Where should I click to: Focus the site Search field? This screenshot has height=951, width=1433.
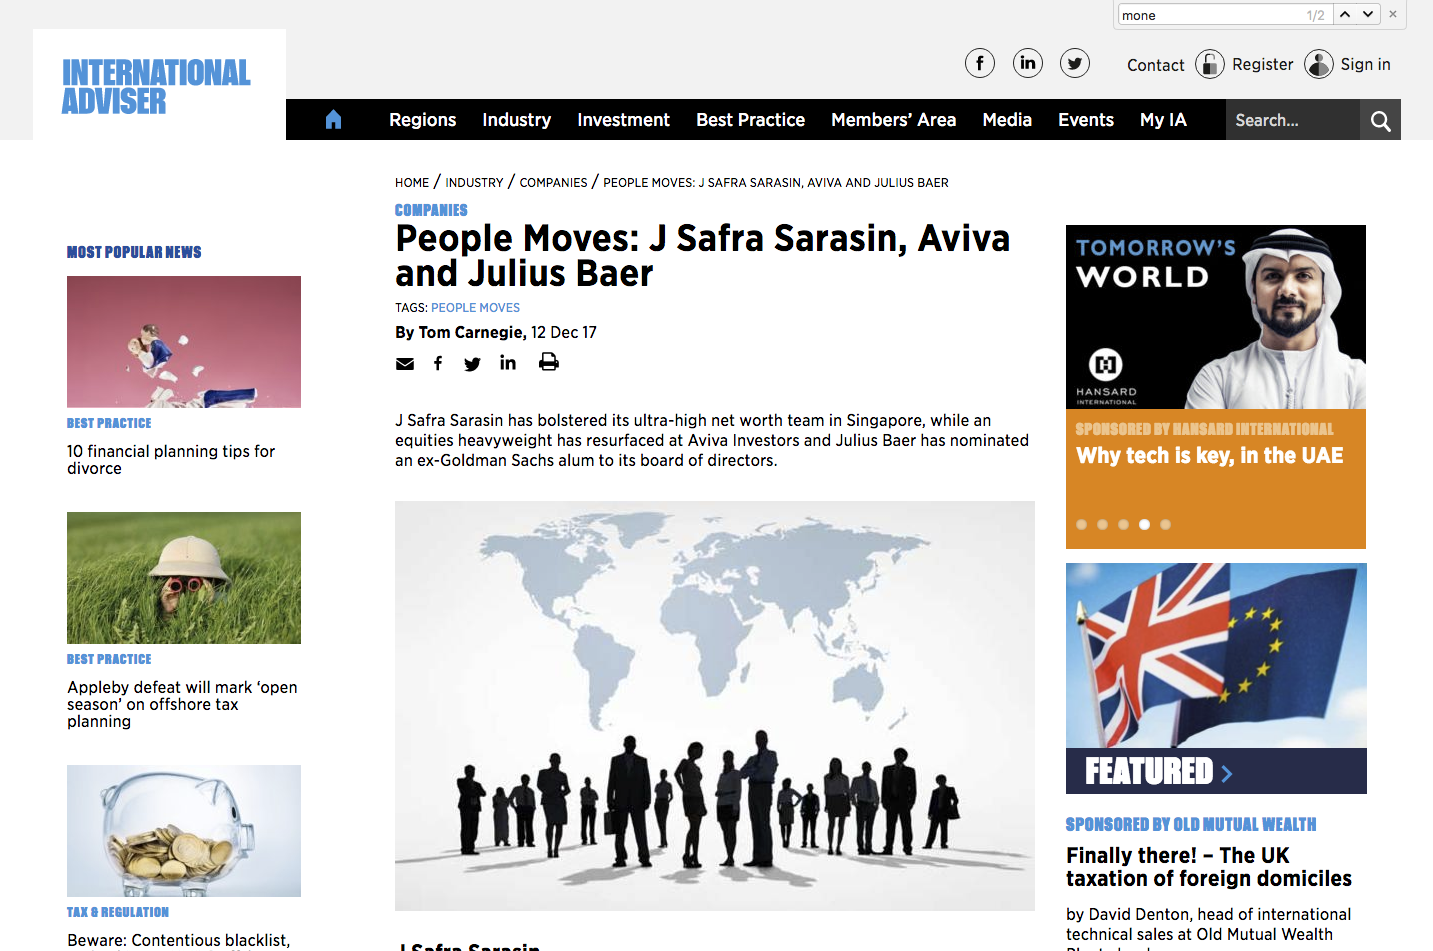1292,120
